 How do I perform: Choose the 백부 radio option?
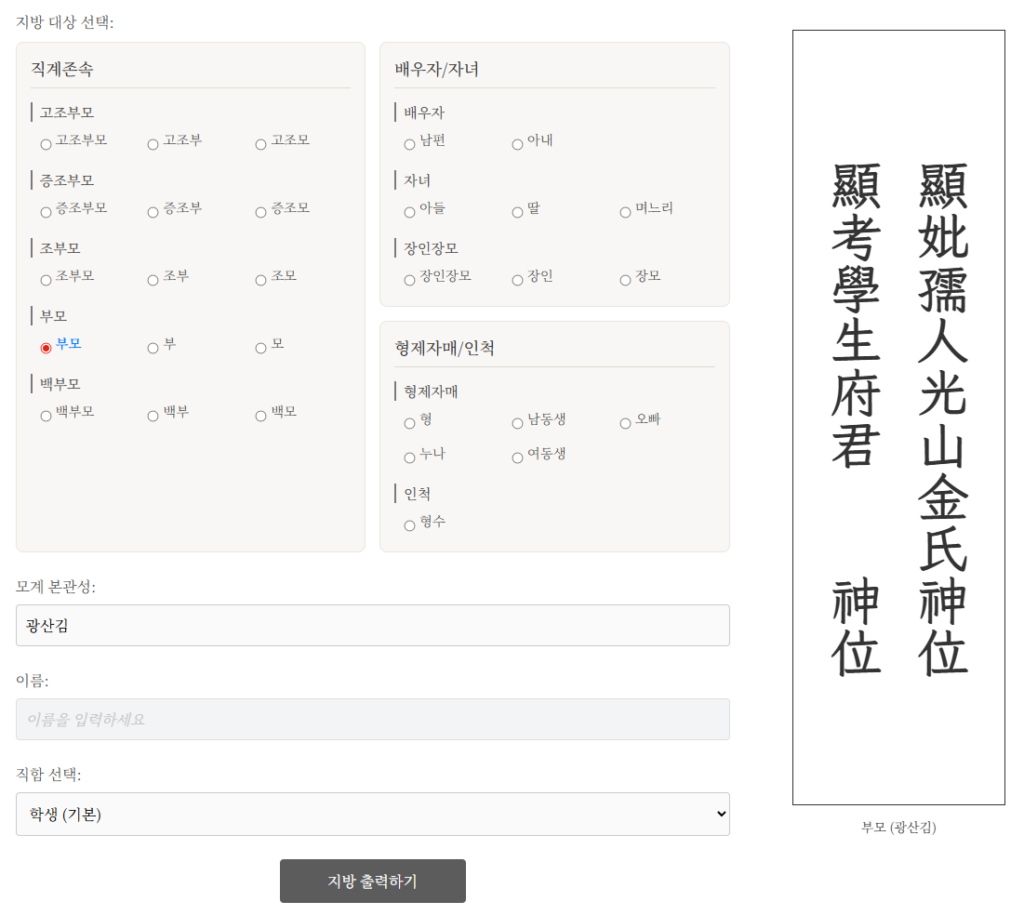pyautogui.click(x=153, y=416)
